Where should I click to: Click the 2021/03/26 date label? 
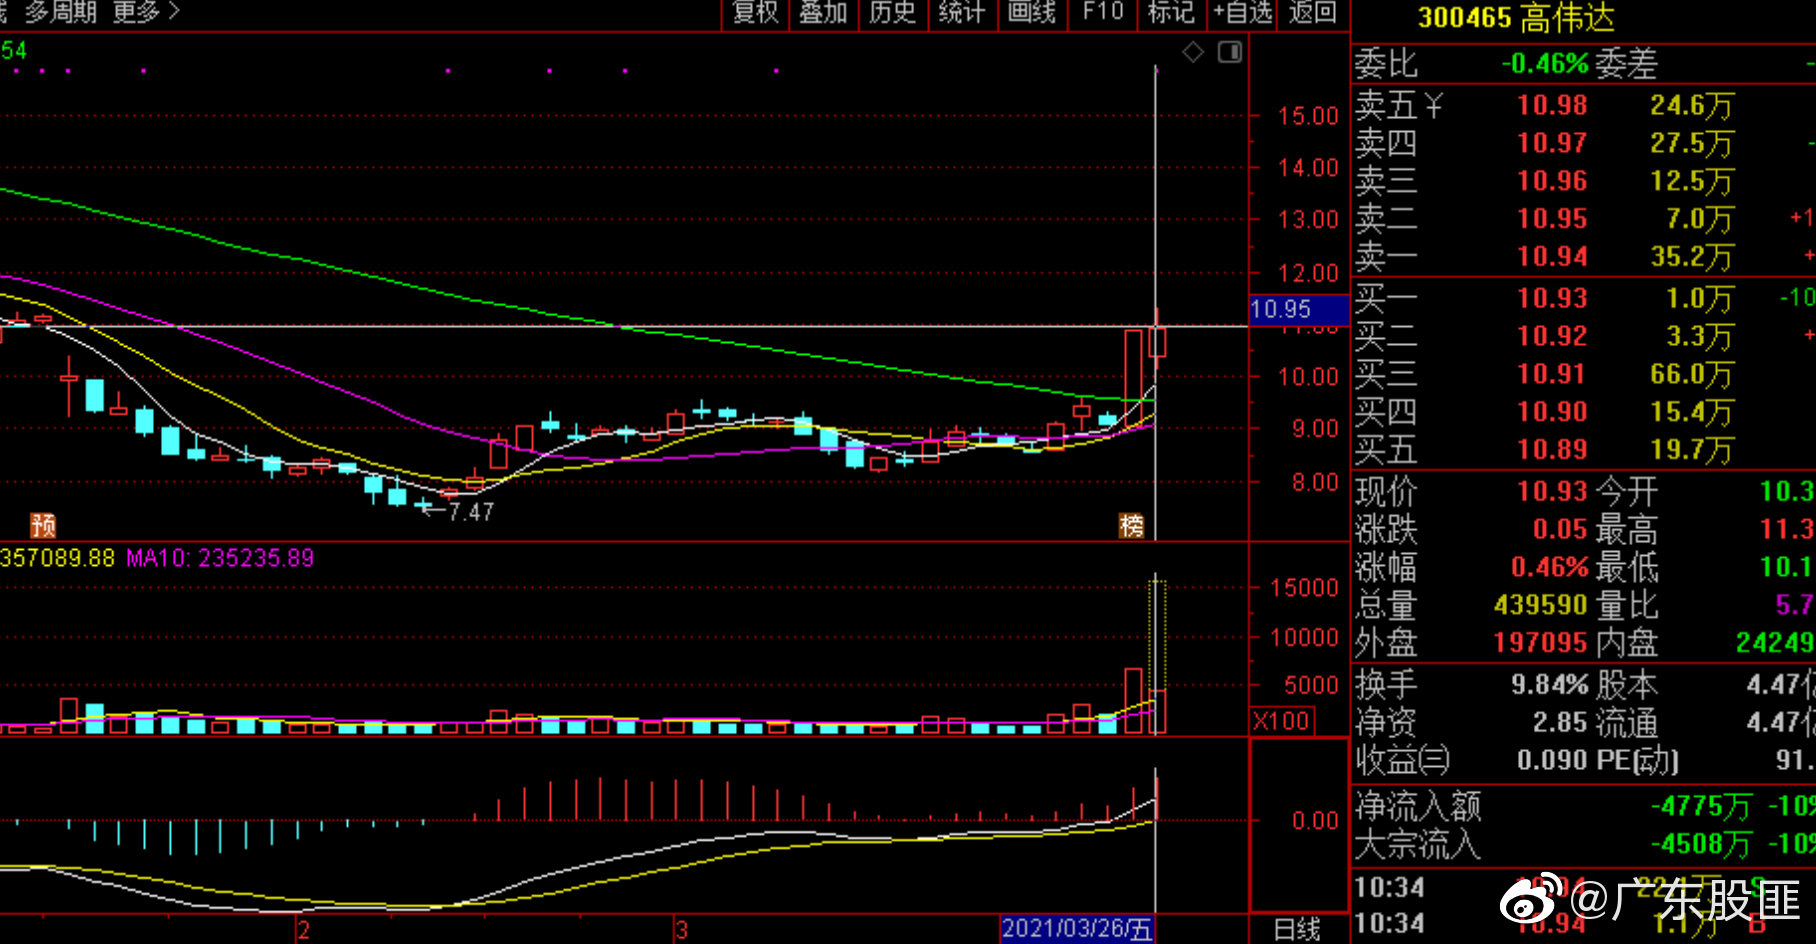pos(1077,929)
